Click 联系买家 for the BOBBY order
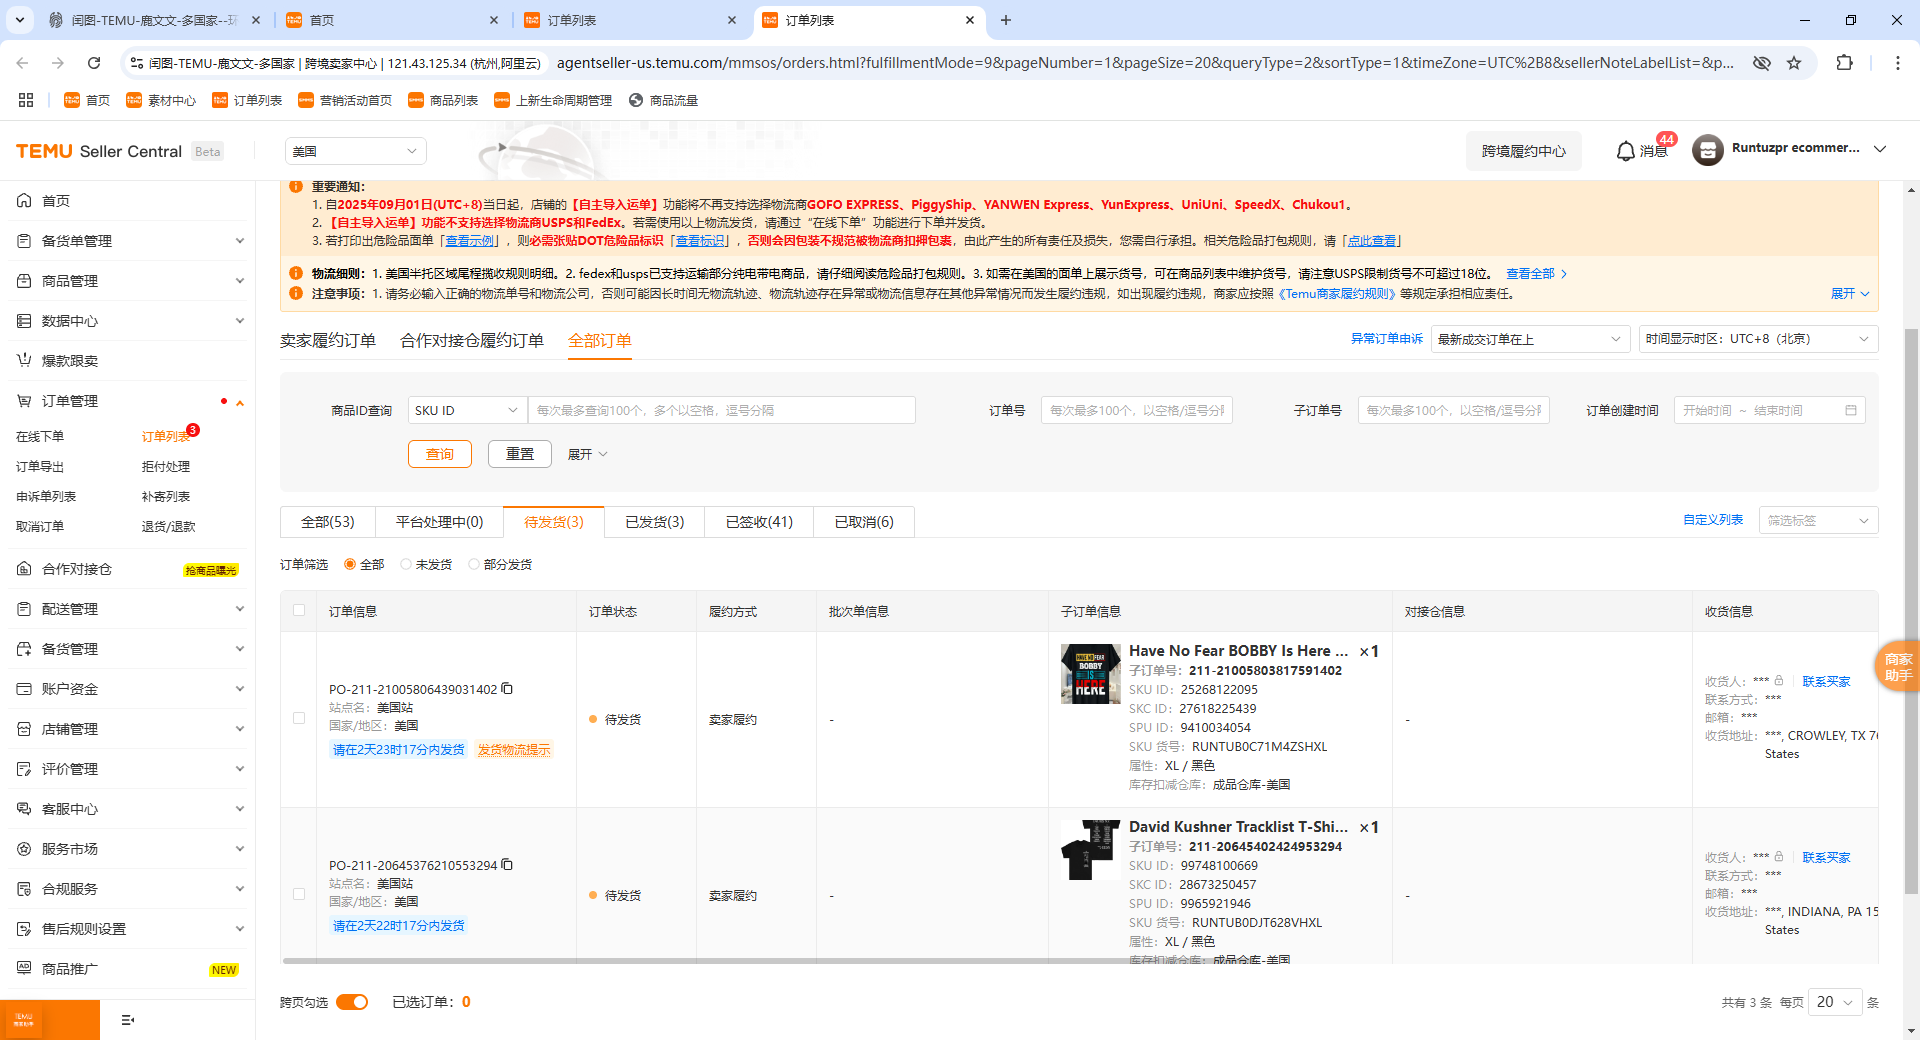The image size is (1920, 1040). 1825,681
